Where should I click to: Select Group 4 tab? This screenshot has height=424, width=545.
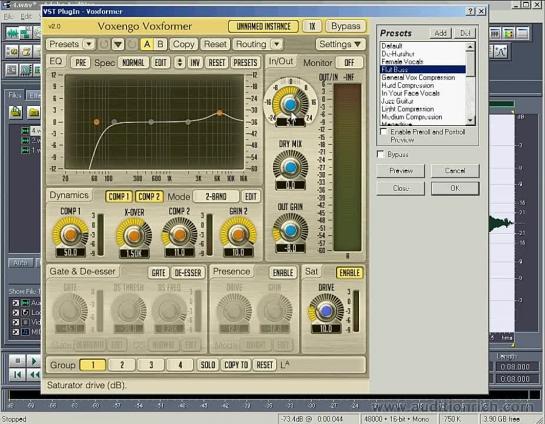pos(180,365)
